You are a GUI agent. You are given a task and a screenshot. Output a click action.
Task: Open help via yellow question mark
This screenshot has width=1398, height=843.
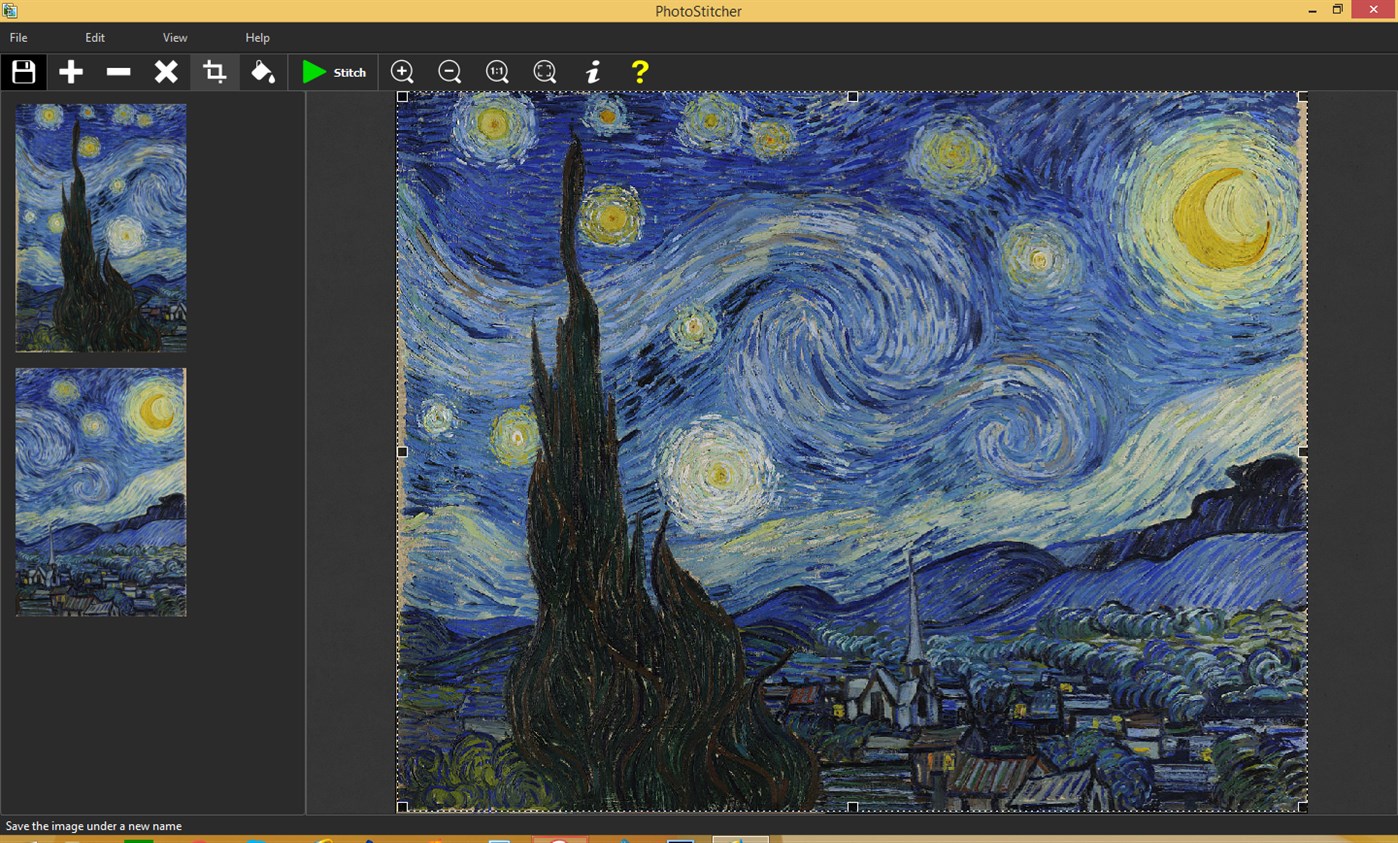640,72
